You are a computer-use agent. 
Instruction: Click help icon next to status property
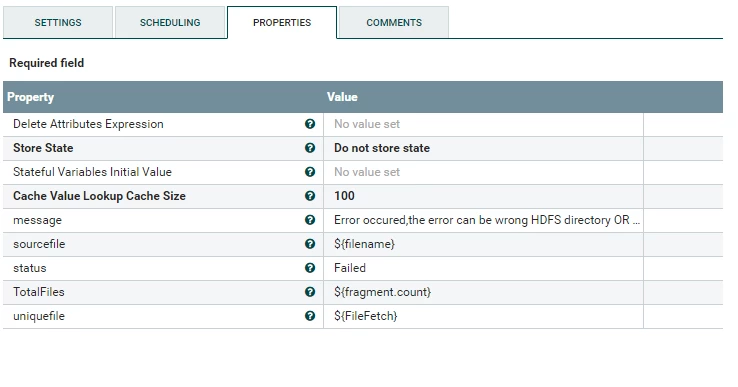pos(310,268)
